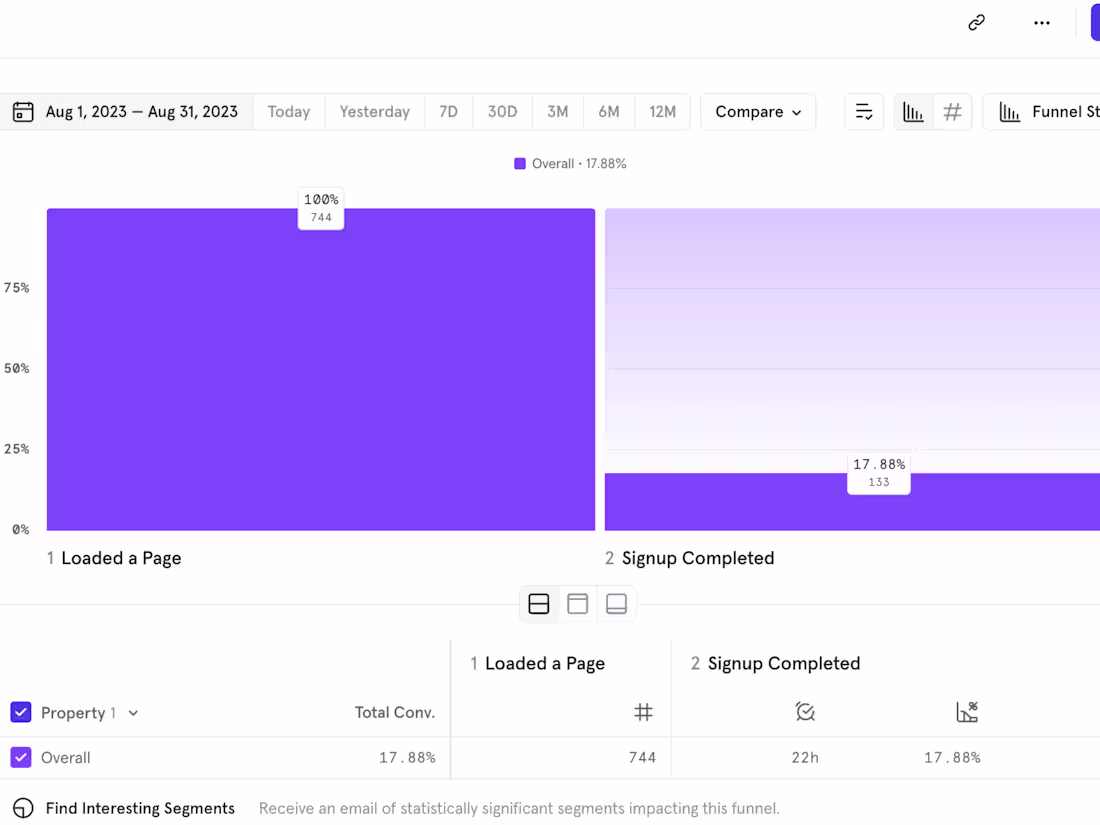Copy the report link icon

point(977,22)
